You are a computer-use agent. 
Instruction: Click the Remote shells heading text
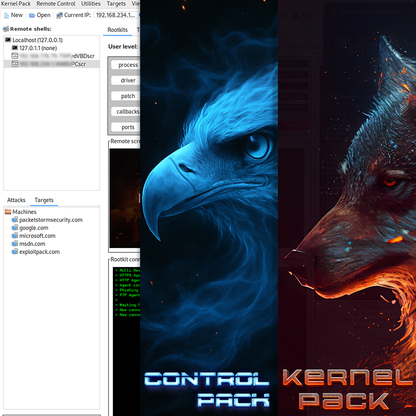tap(31, 29)
